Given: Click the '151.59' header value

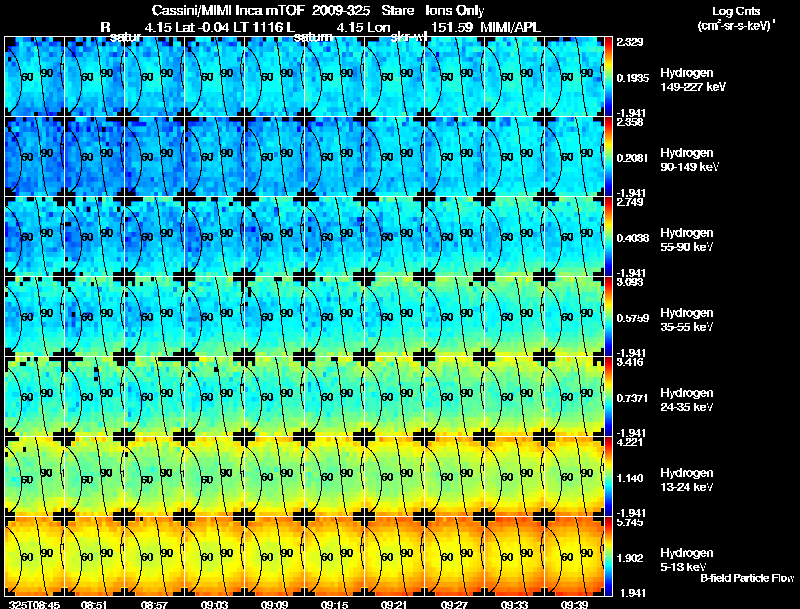Looking at the screenshot, I should (x=452, y=27).
